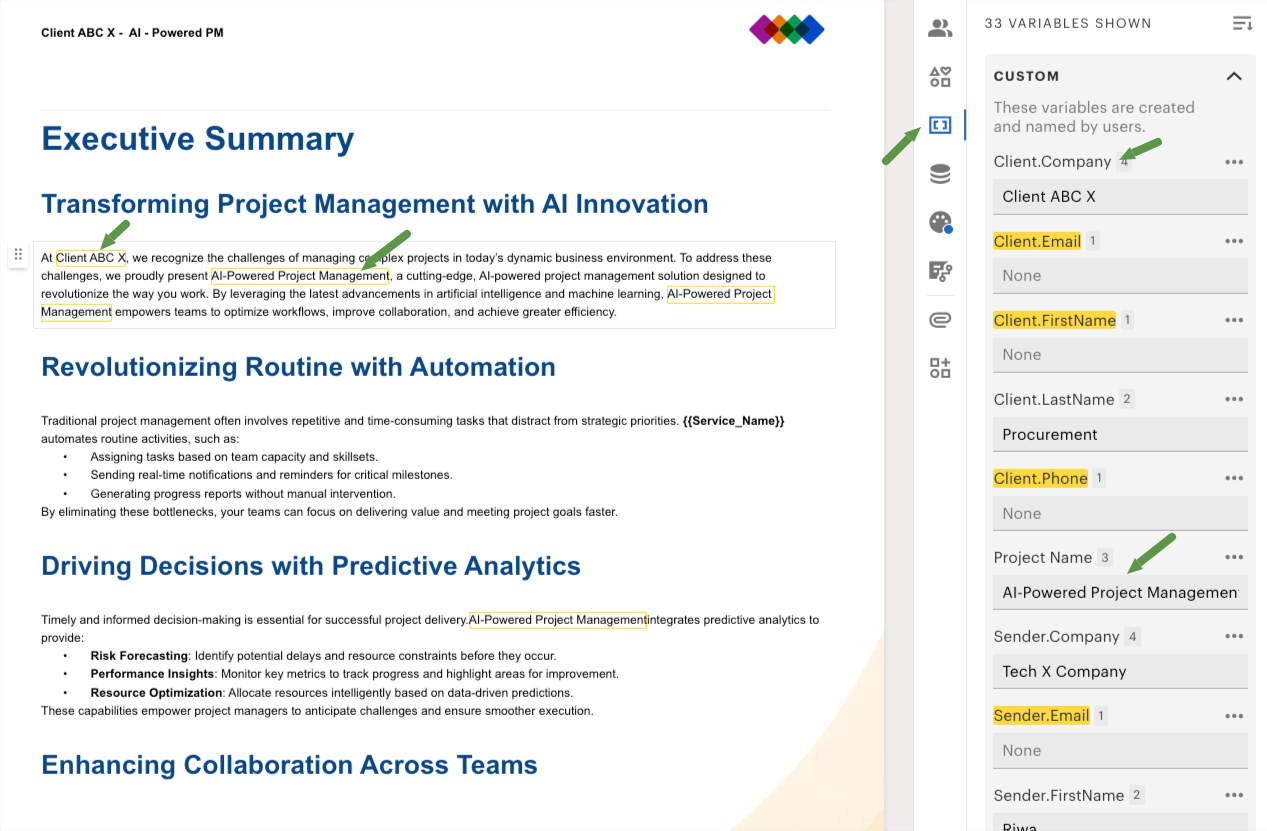The width and height of the screenshot is (1267, 831).
Task: Click Enhancing Collaboration Across Teams heading
Action: tap(289, 765)
